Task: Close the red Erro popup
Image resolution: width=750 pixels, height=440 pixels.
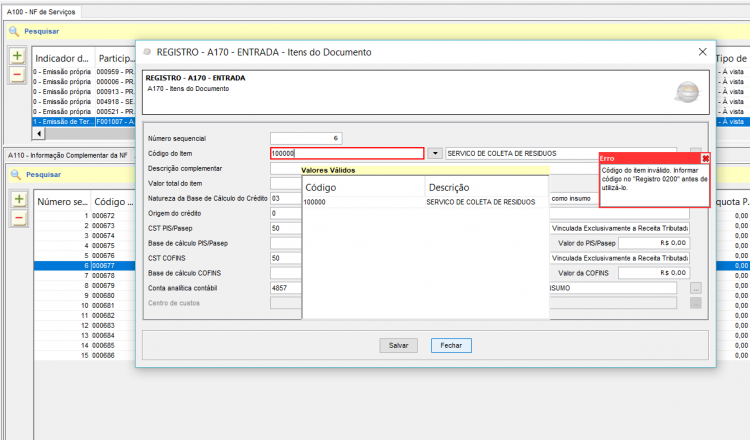Action: (705, 158)
